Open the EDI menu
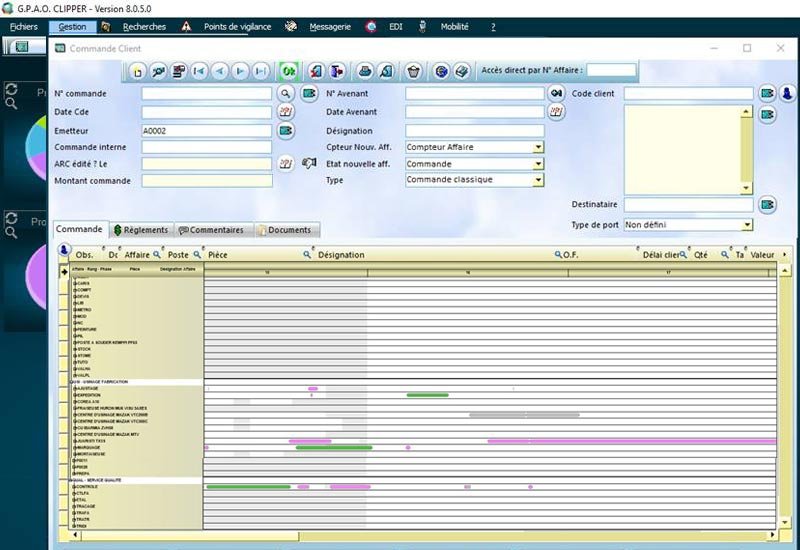Image resolution: width=800 pixels, height=550 pixels. (396, 27)
